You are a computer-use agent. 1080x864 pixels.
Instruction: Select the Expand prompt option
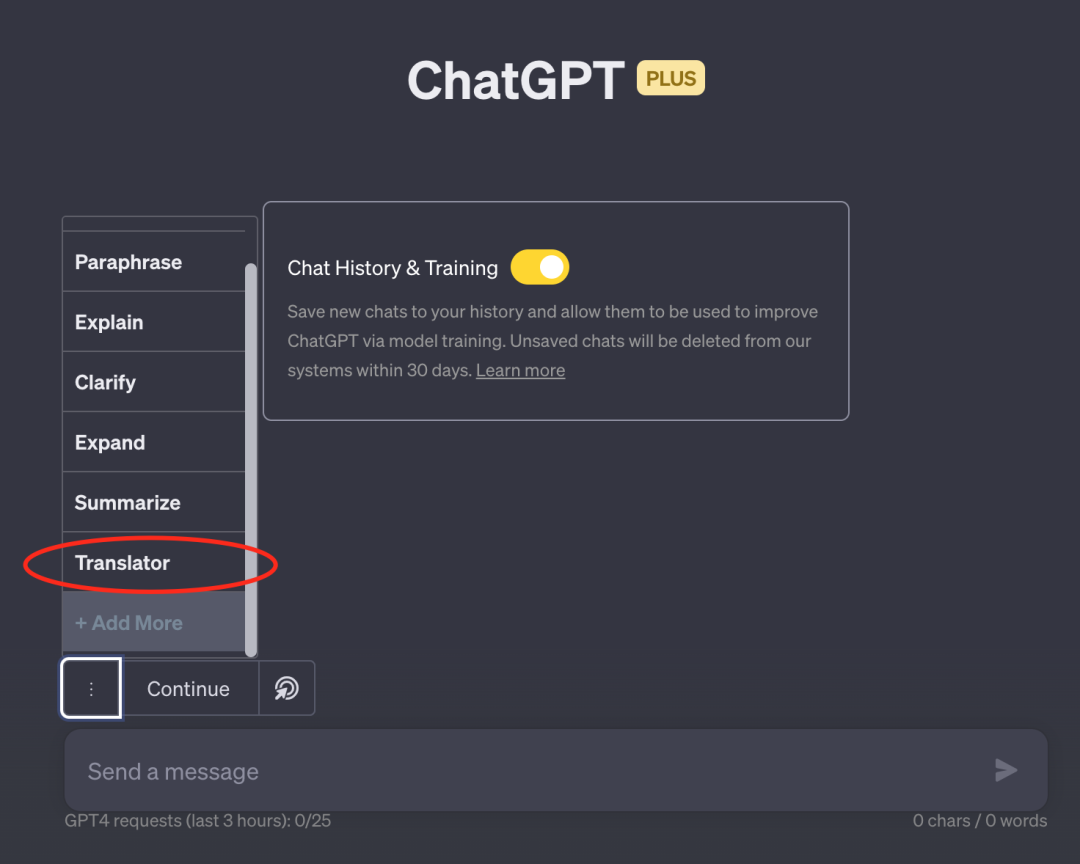[x=110, y=442]
